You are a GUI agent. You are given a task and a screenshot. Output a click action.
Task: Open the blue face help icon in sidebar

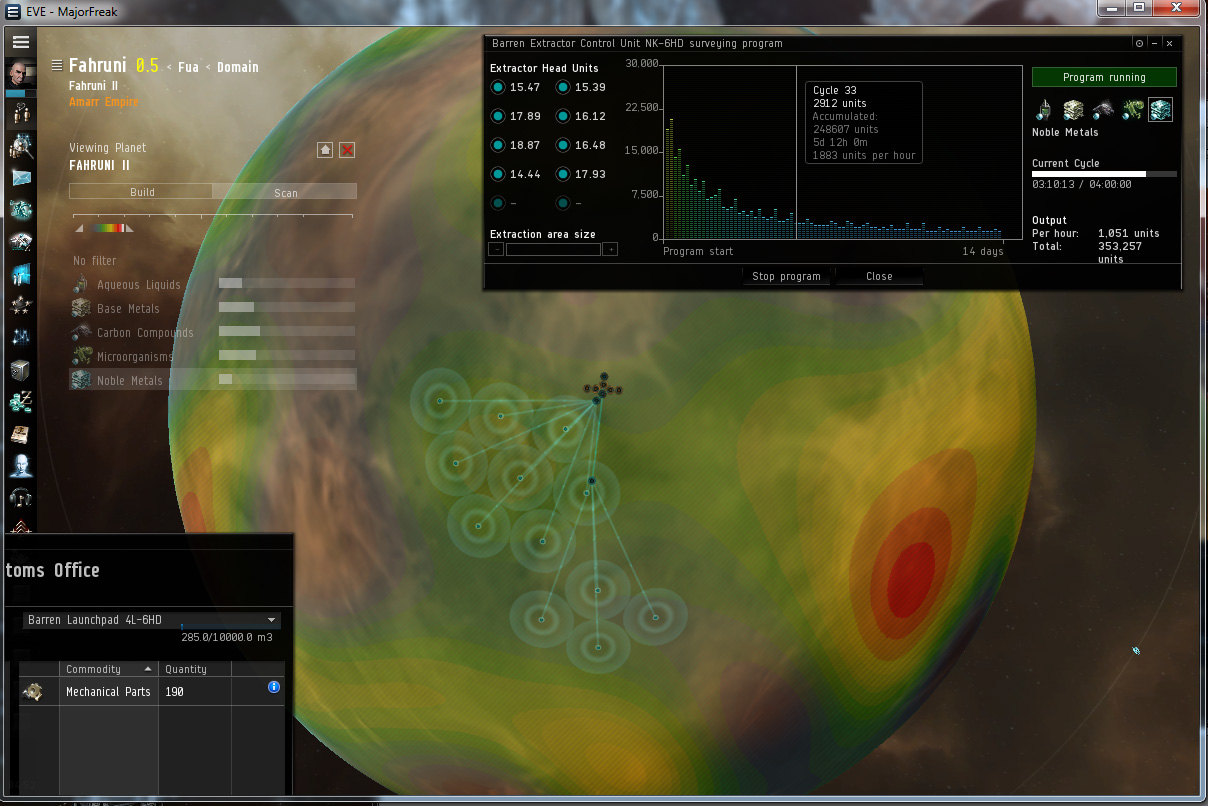[x=20, y=466]
